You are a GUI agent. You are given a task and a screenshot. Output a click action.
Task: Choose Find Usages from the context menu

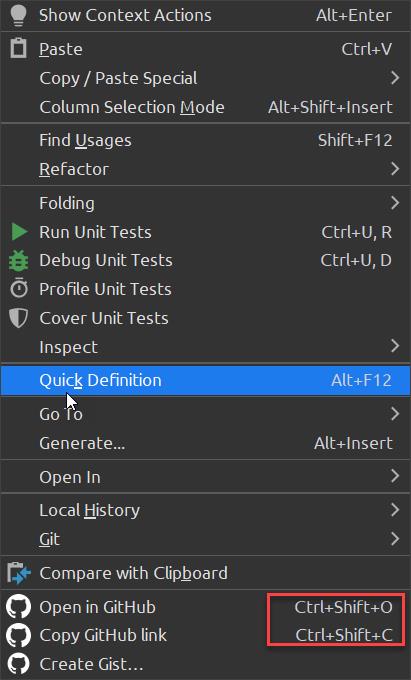coord(206,140)
